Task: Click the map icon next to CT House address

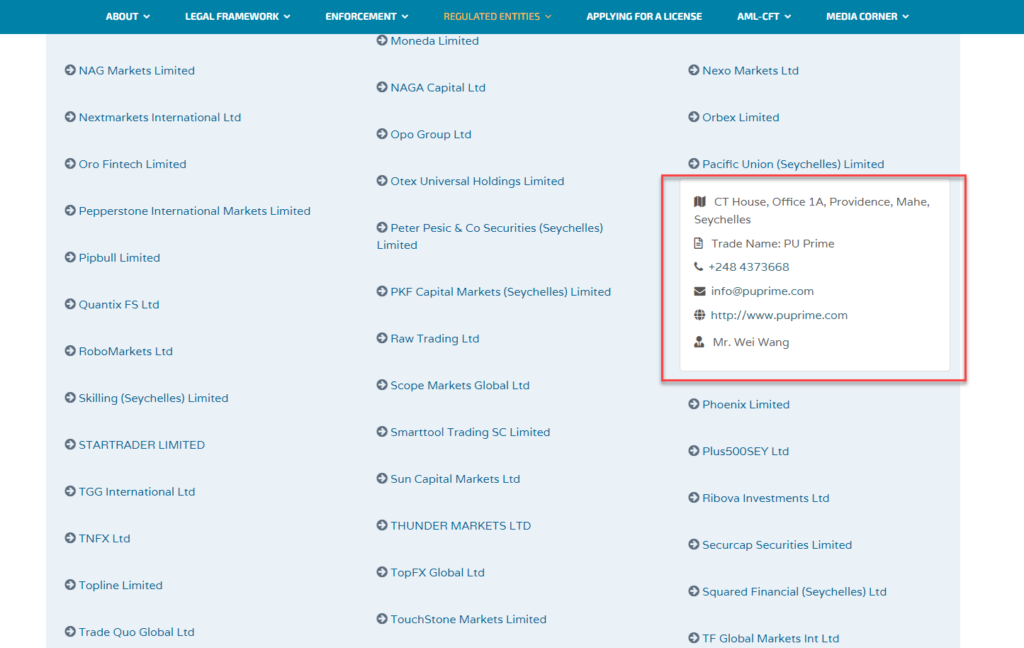Action: click(x=700, y=201)
